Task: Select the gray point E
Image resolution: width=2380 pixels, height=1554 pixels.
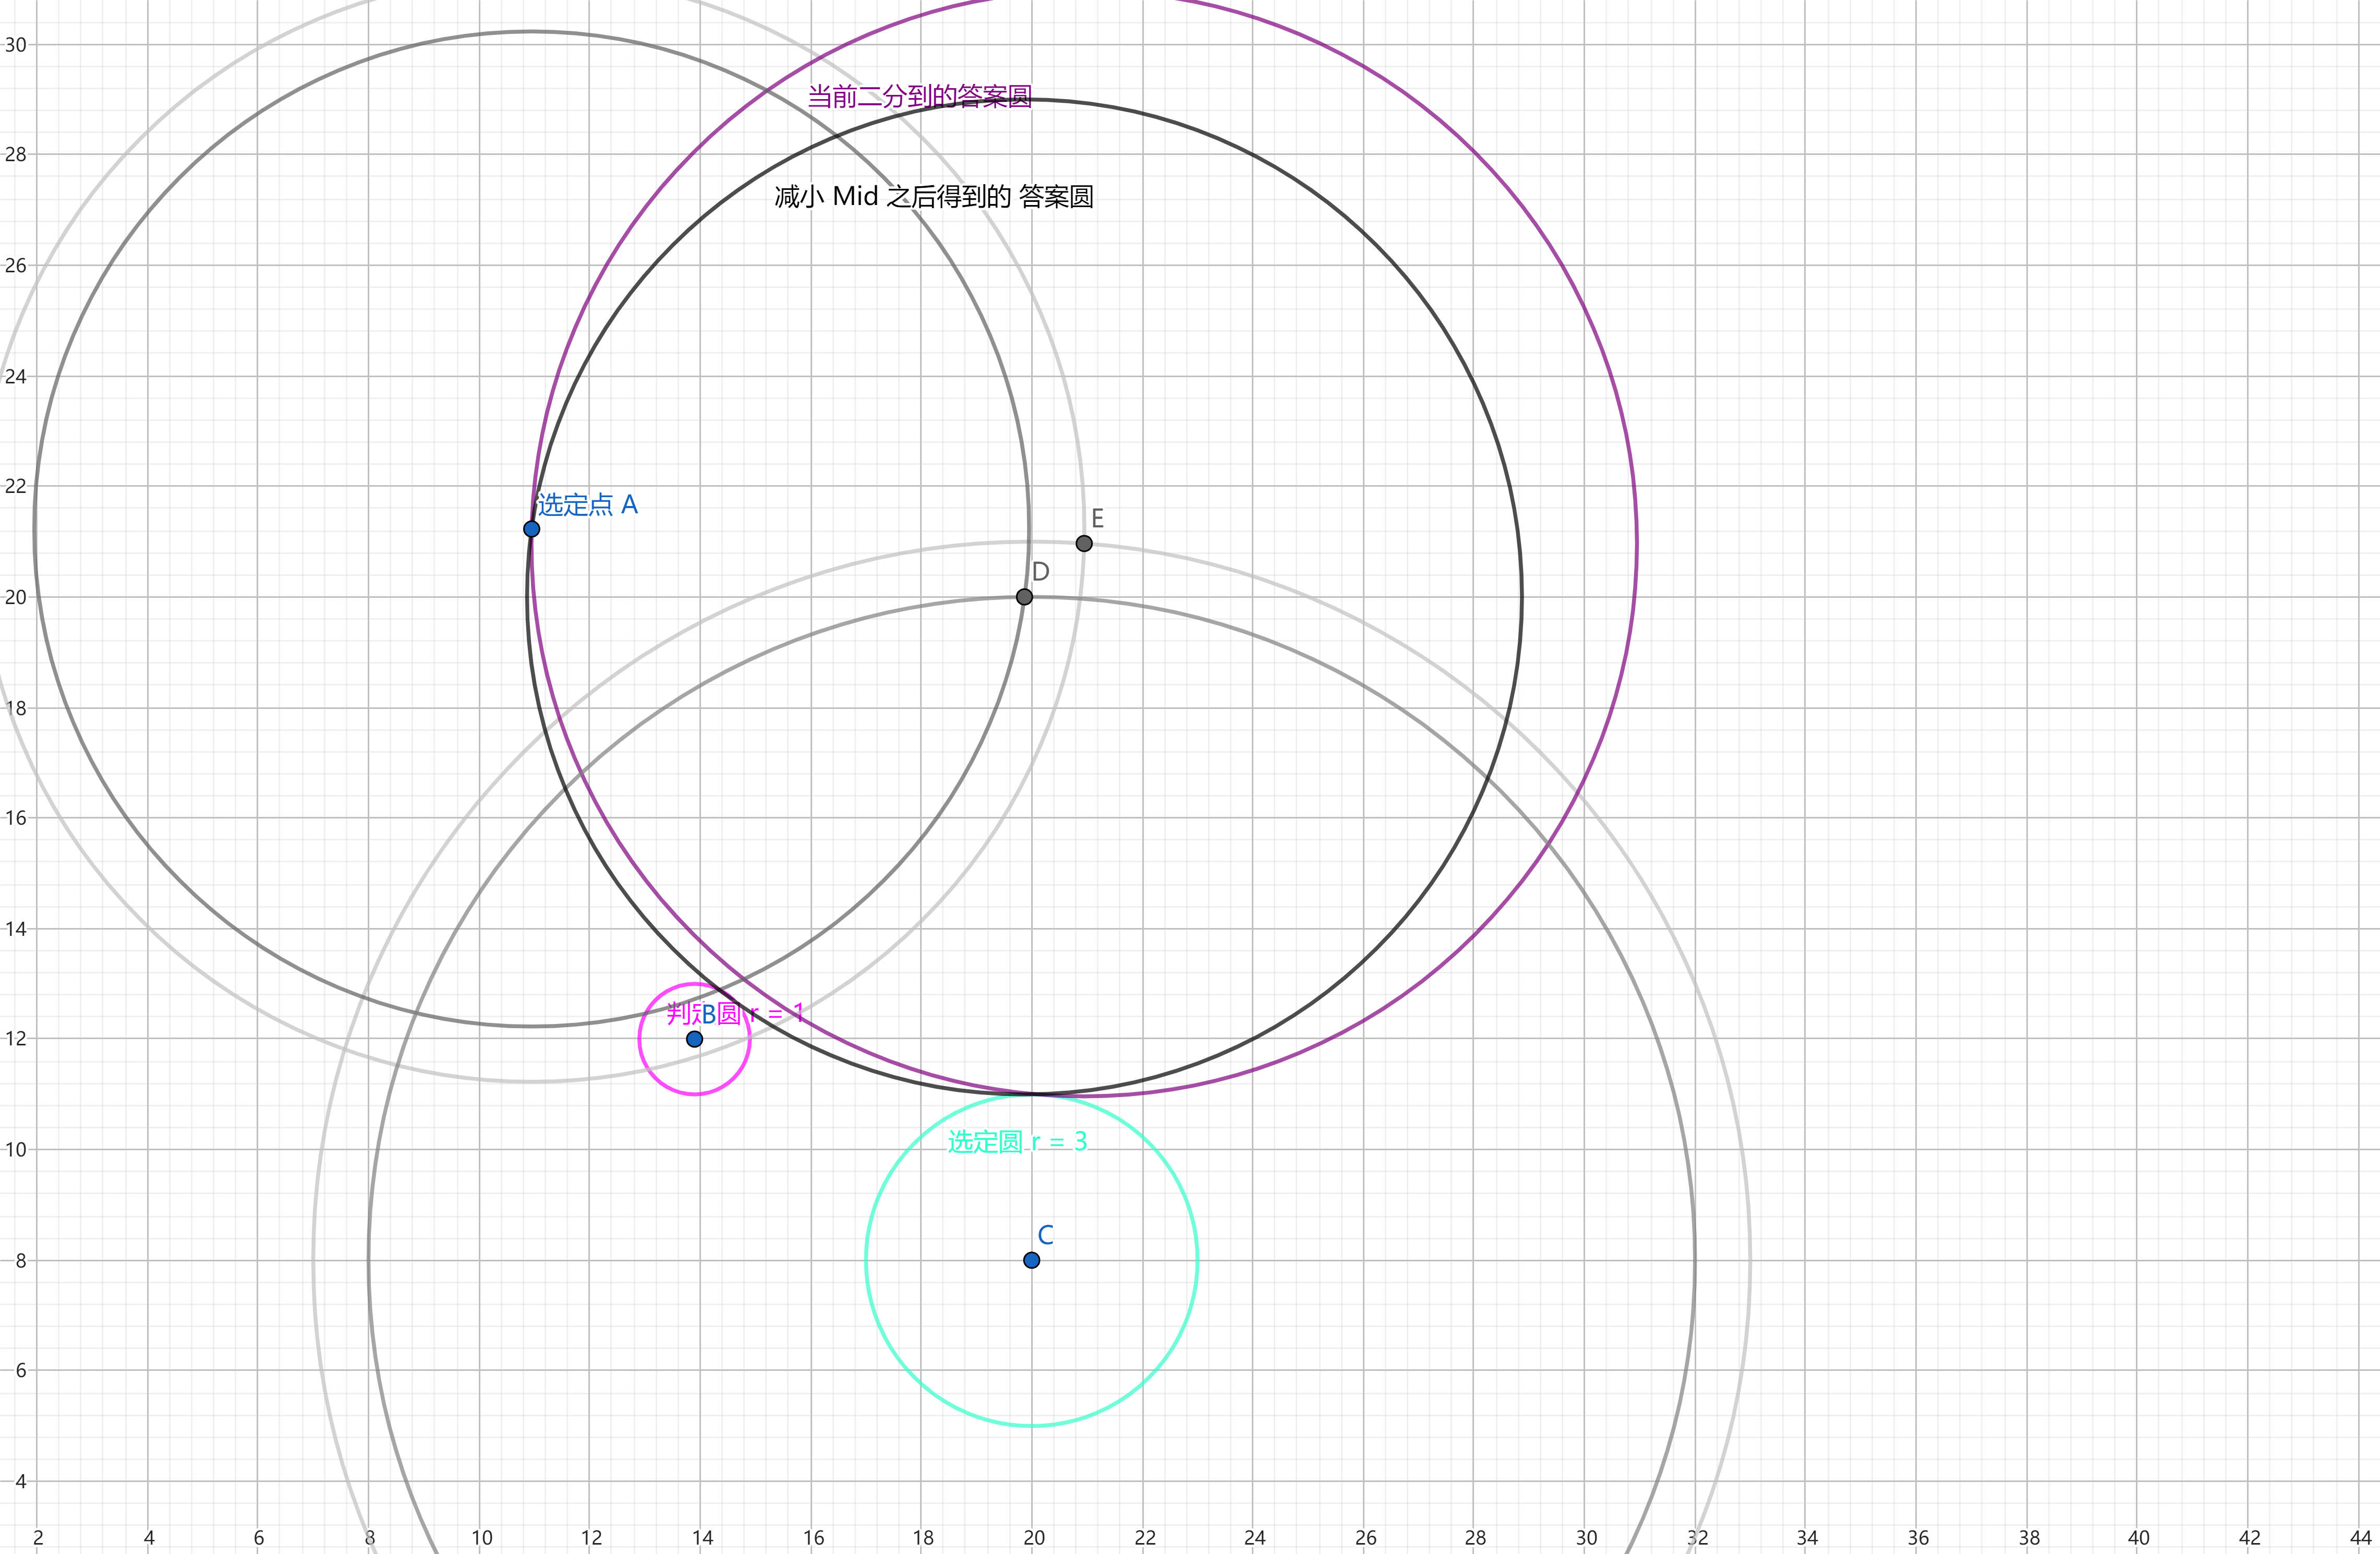Action: coord(1084,543)
